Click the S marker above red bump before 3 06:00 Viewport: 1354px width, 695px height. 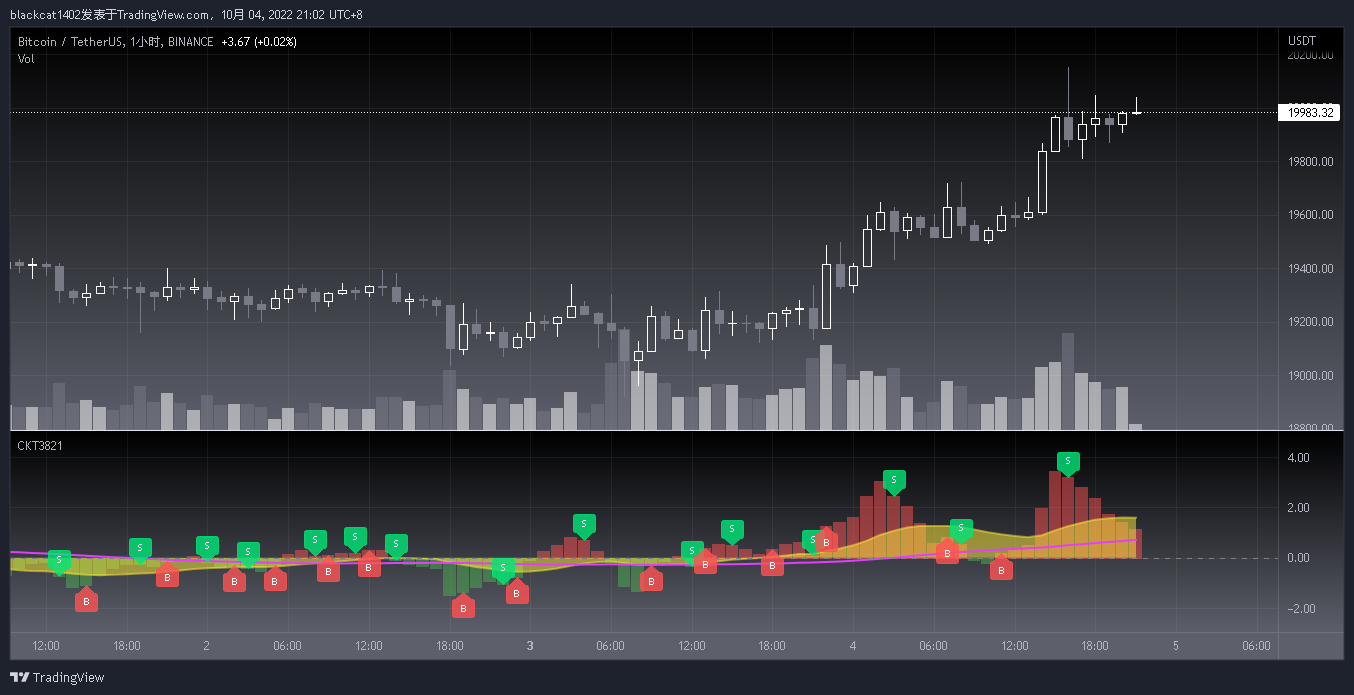[x=584, y=524]
